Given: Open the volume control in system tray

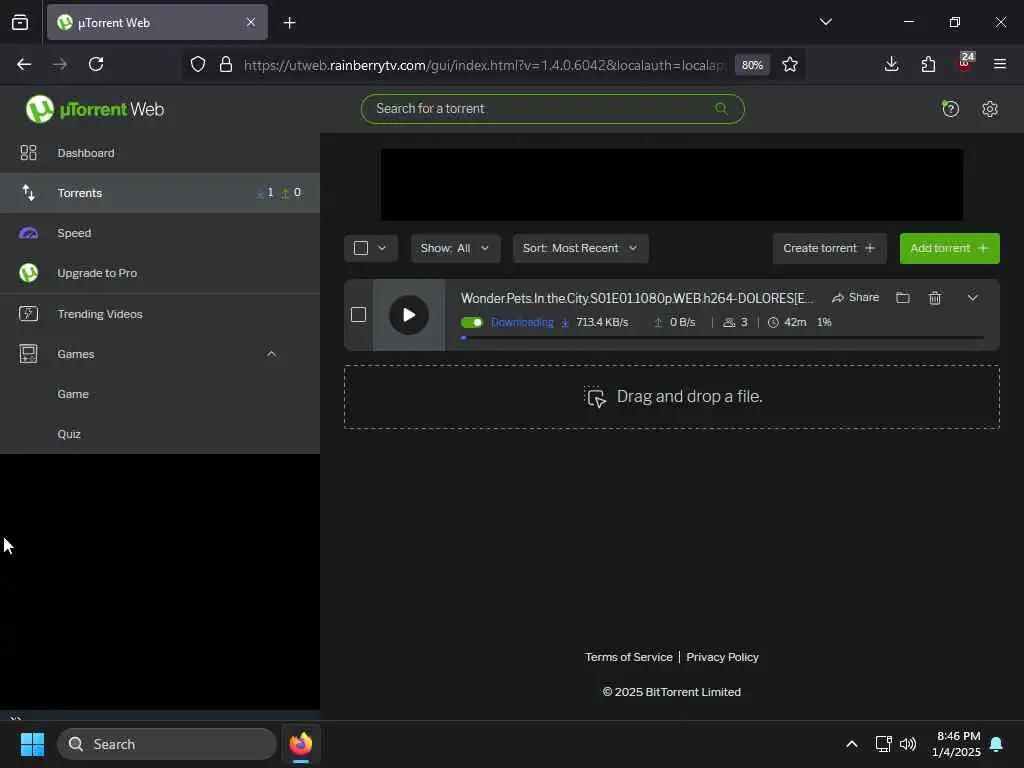Looking at the screenshot, I should [x=908, y=744].
